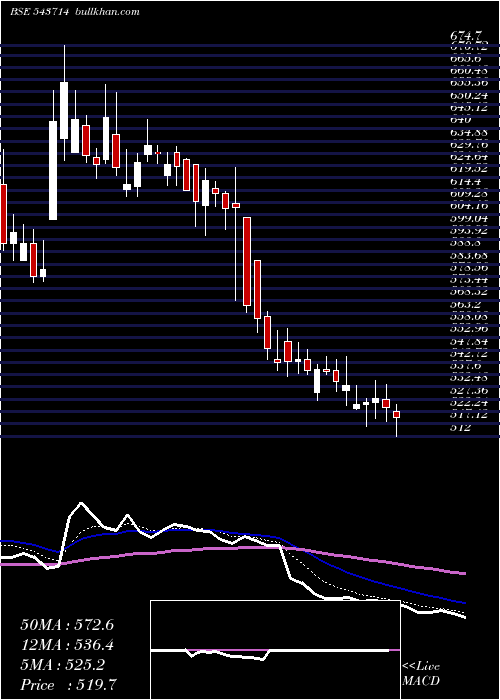500x700 pixels.
Task: Click the 604.16 price axis label
Action: tap(468, 207)
